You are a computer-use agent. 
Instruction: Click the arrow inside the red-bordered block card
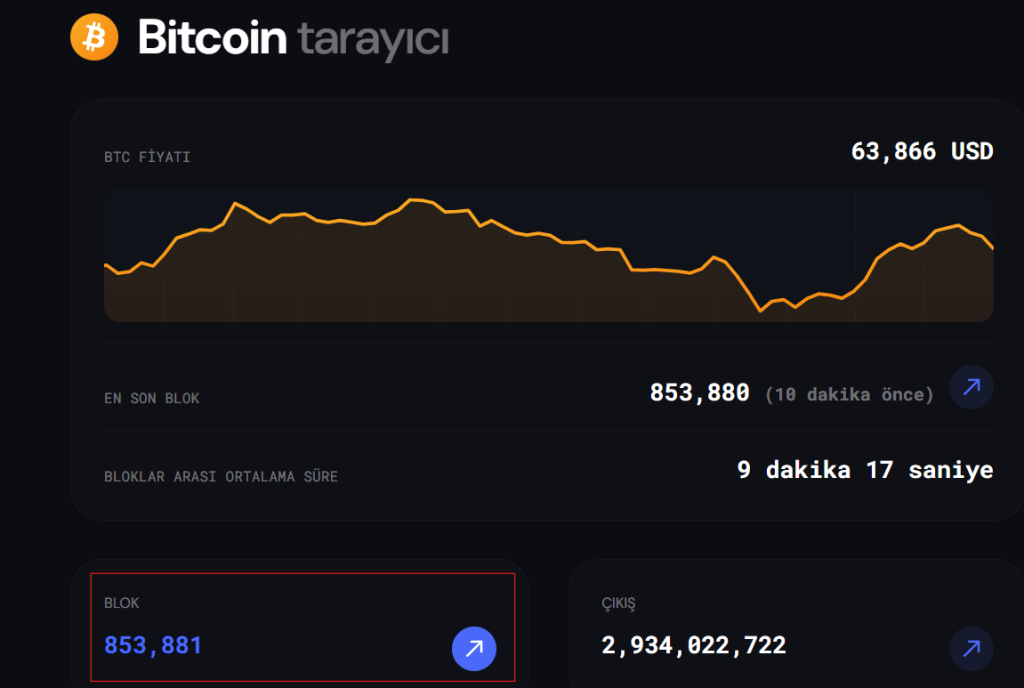tap(474, 649)
